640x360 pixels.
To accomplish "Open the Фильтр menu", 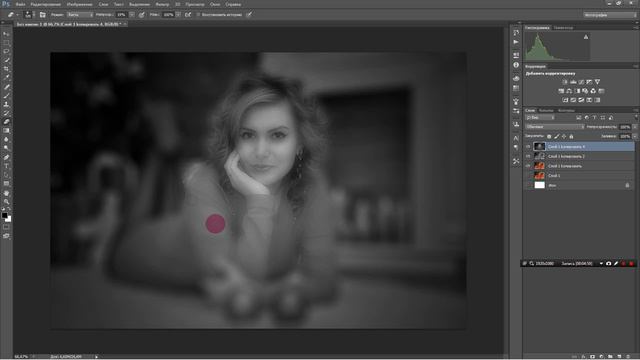I will tap(162, 4).
